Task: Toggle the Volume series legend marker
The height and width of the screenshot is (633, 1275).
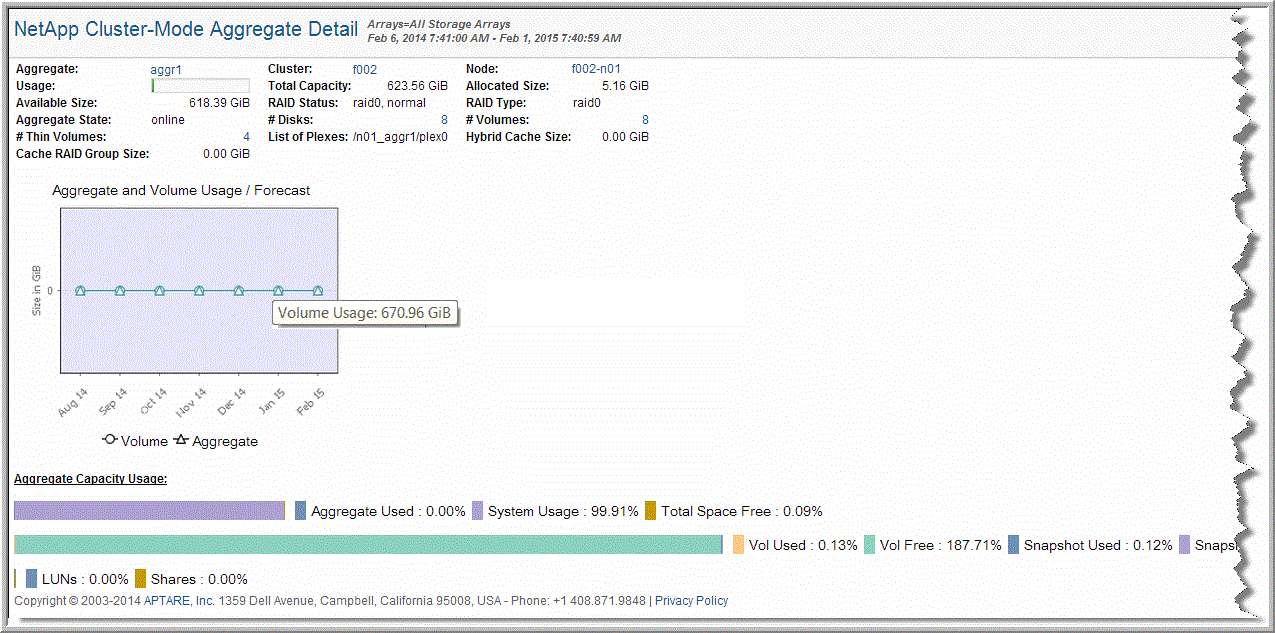Action: point(110,440)
